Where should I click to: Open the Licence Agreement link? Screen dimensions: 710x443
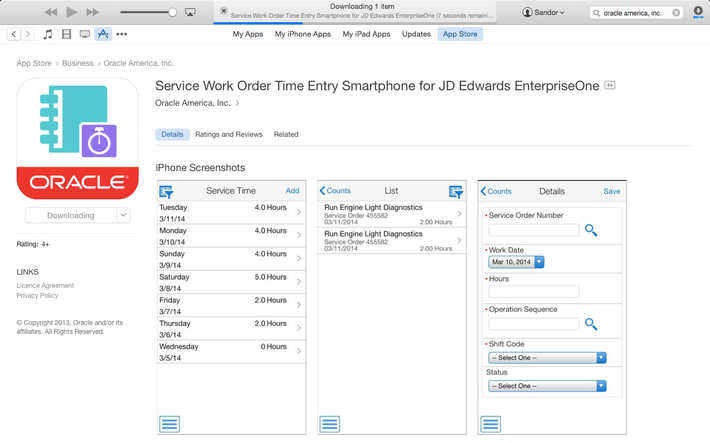45,286
